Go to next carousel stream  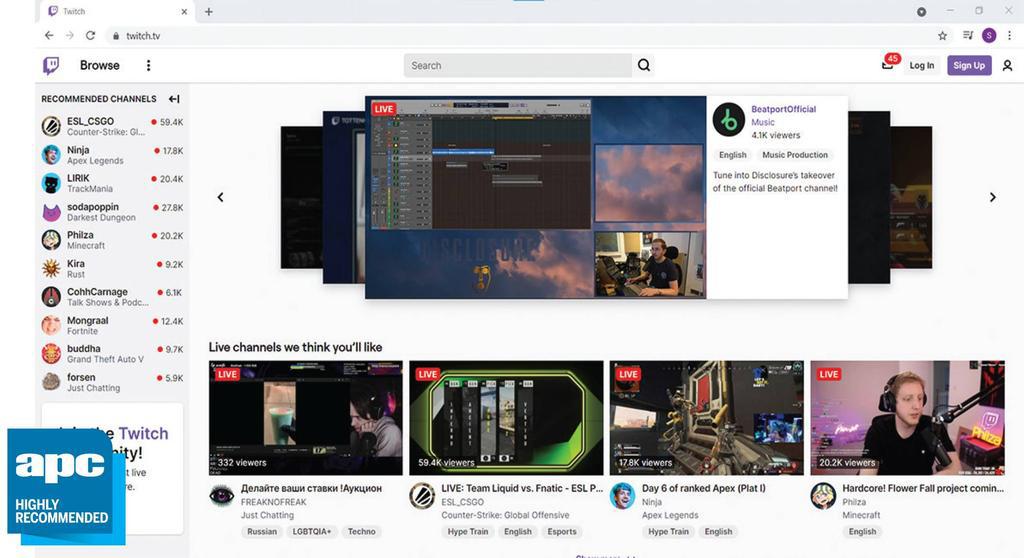click(x=993, y=197)
